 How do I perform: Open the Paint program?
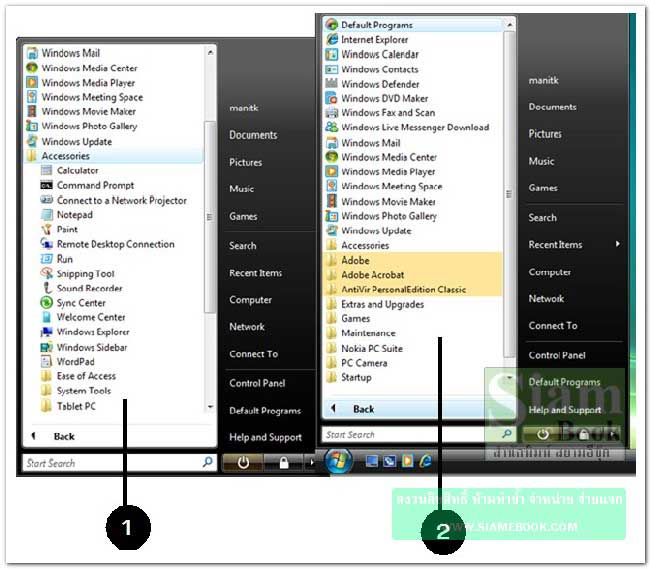pyautogui.click(x=59, y=229)
